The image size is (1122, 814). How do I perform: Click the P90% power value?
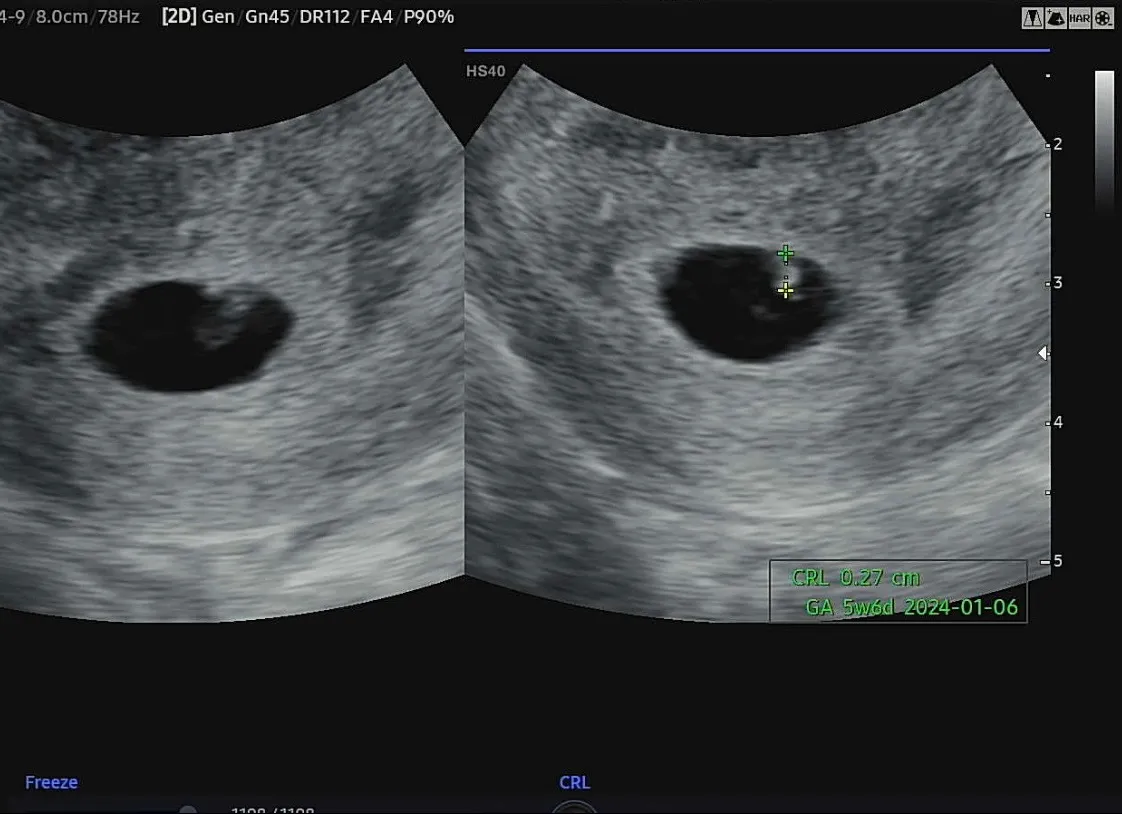click(x=429, y=16)
